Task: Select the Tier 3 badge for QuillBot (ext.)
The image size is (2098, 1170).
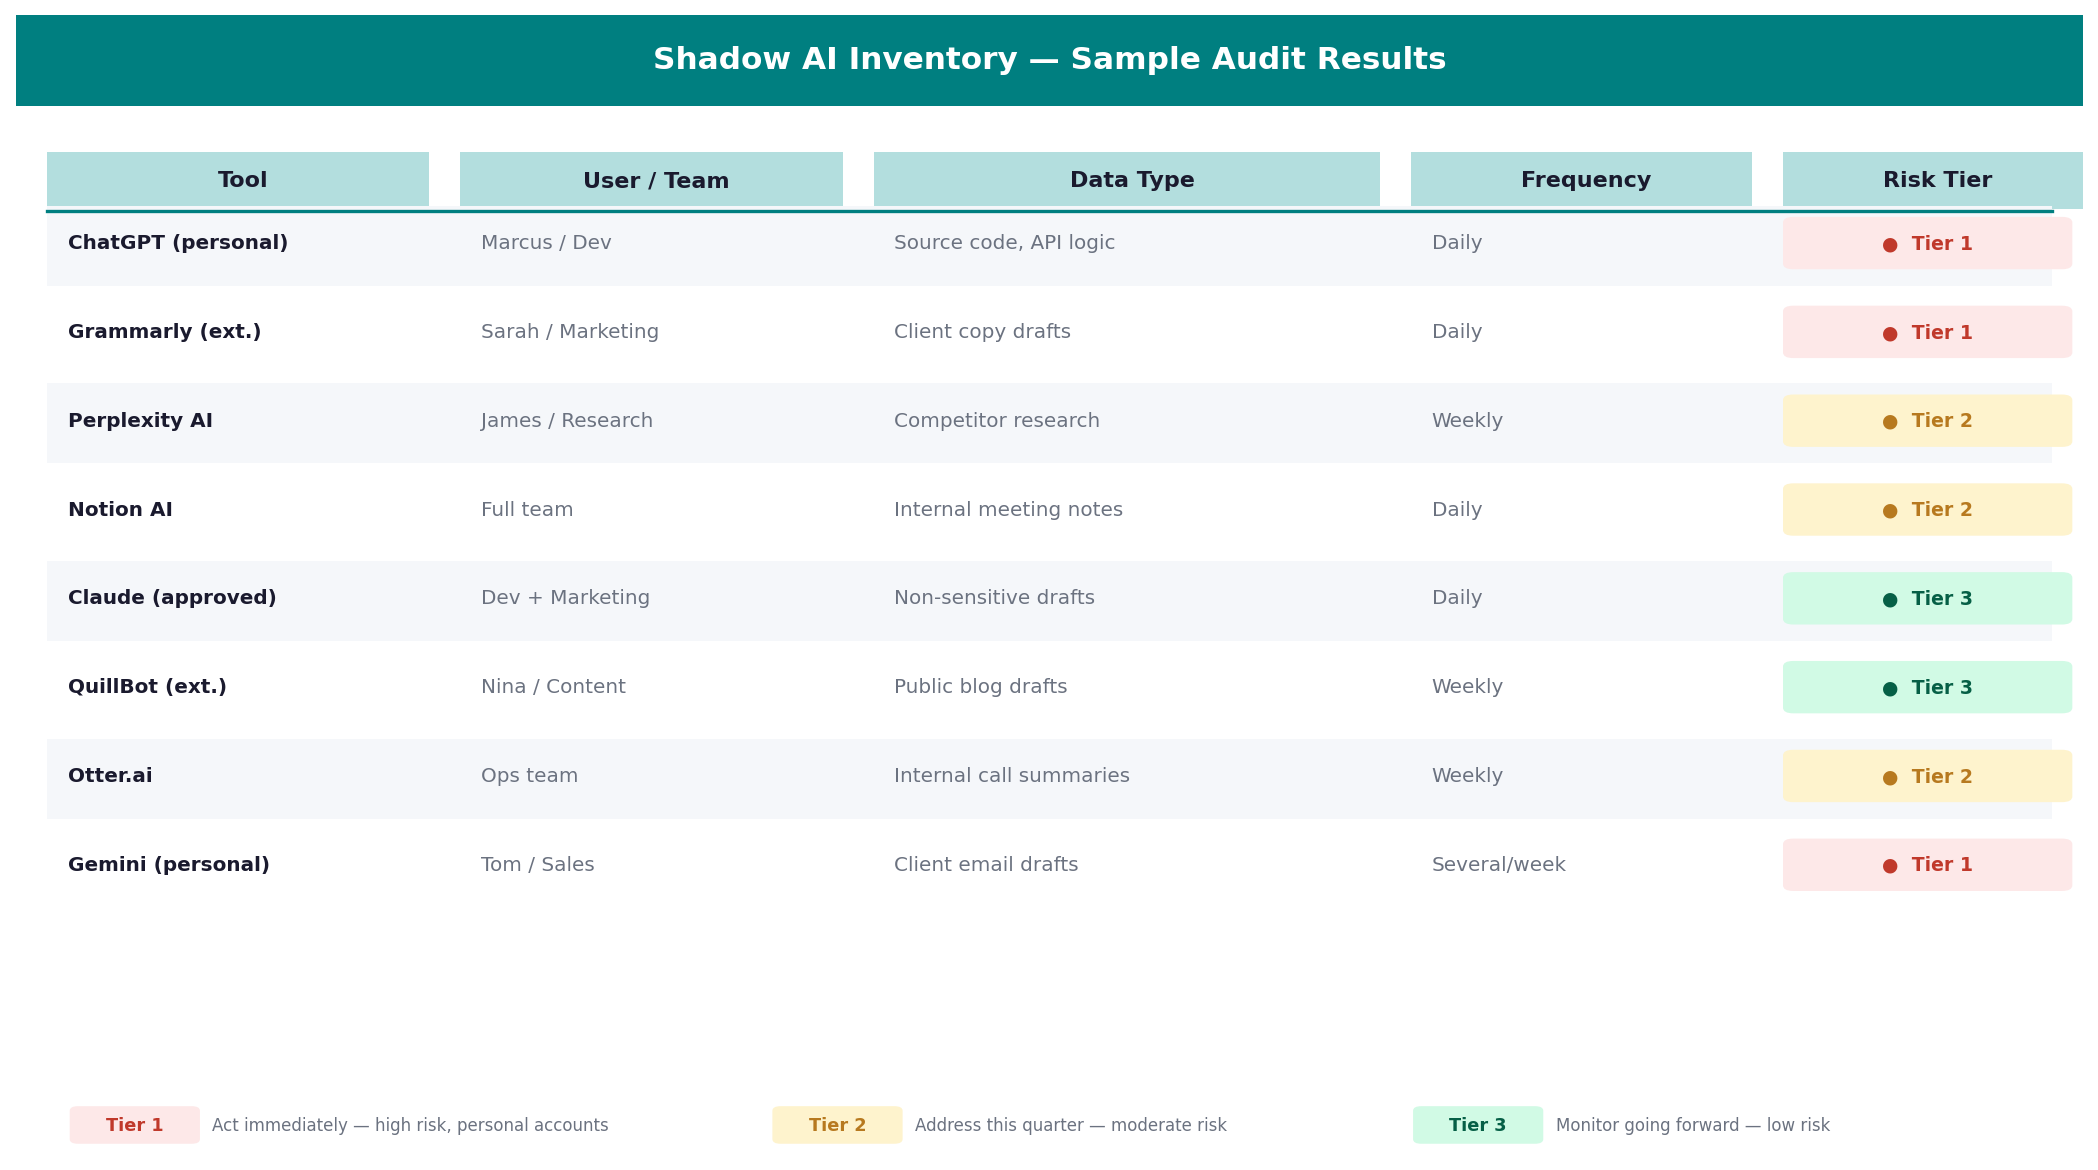Action: point(1927,687)
